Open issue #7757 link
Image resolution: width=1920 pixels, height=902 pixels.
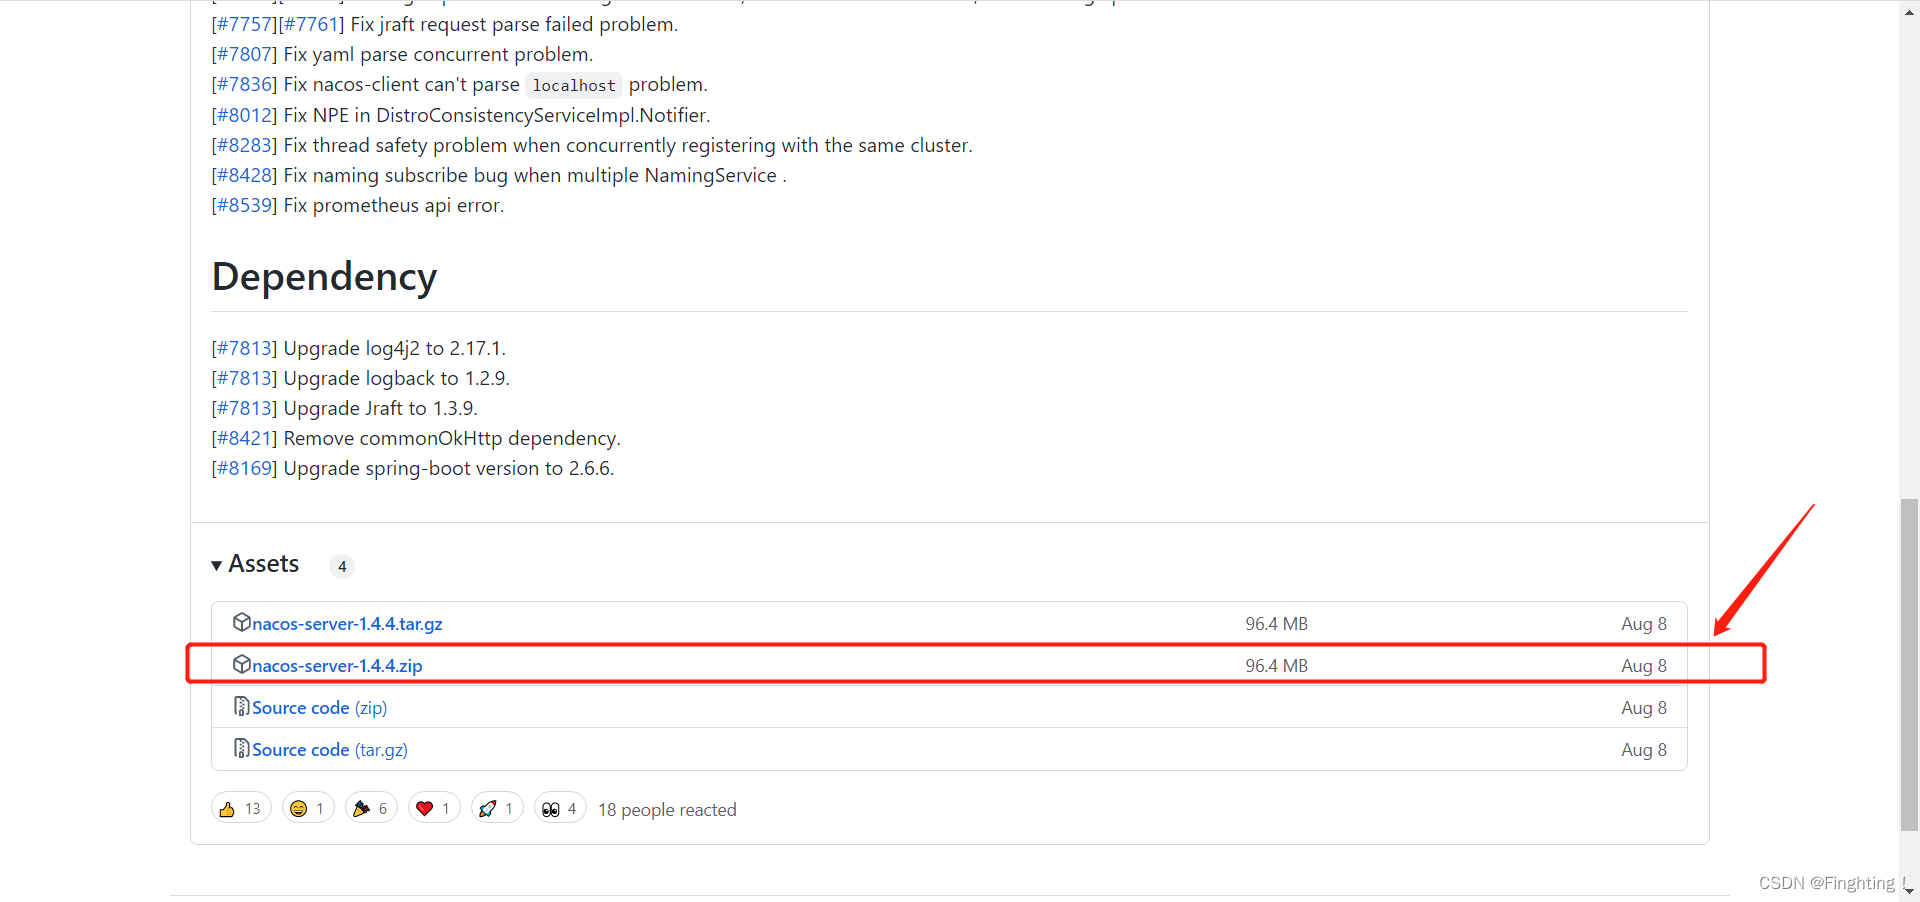tap(245, 24)
